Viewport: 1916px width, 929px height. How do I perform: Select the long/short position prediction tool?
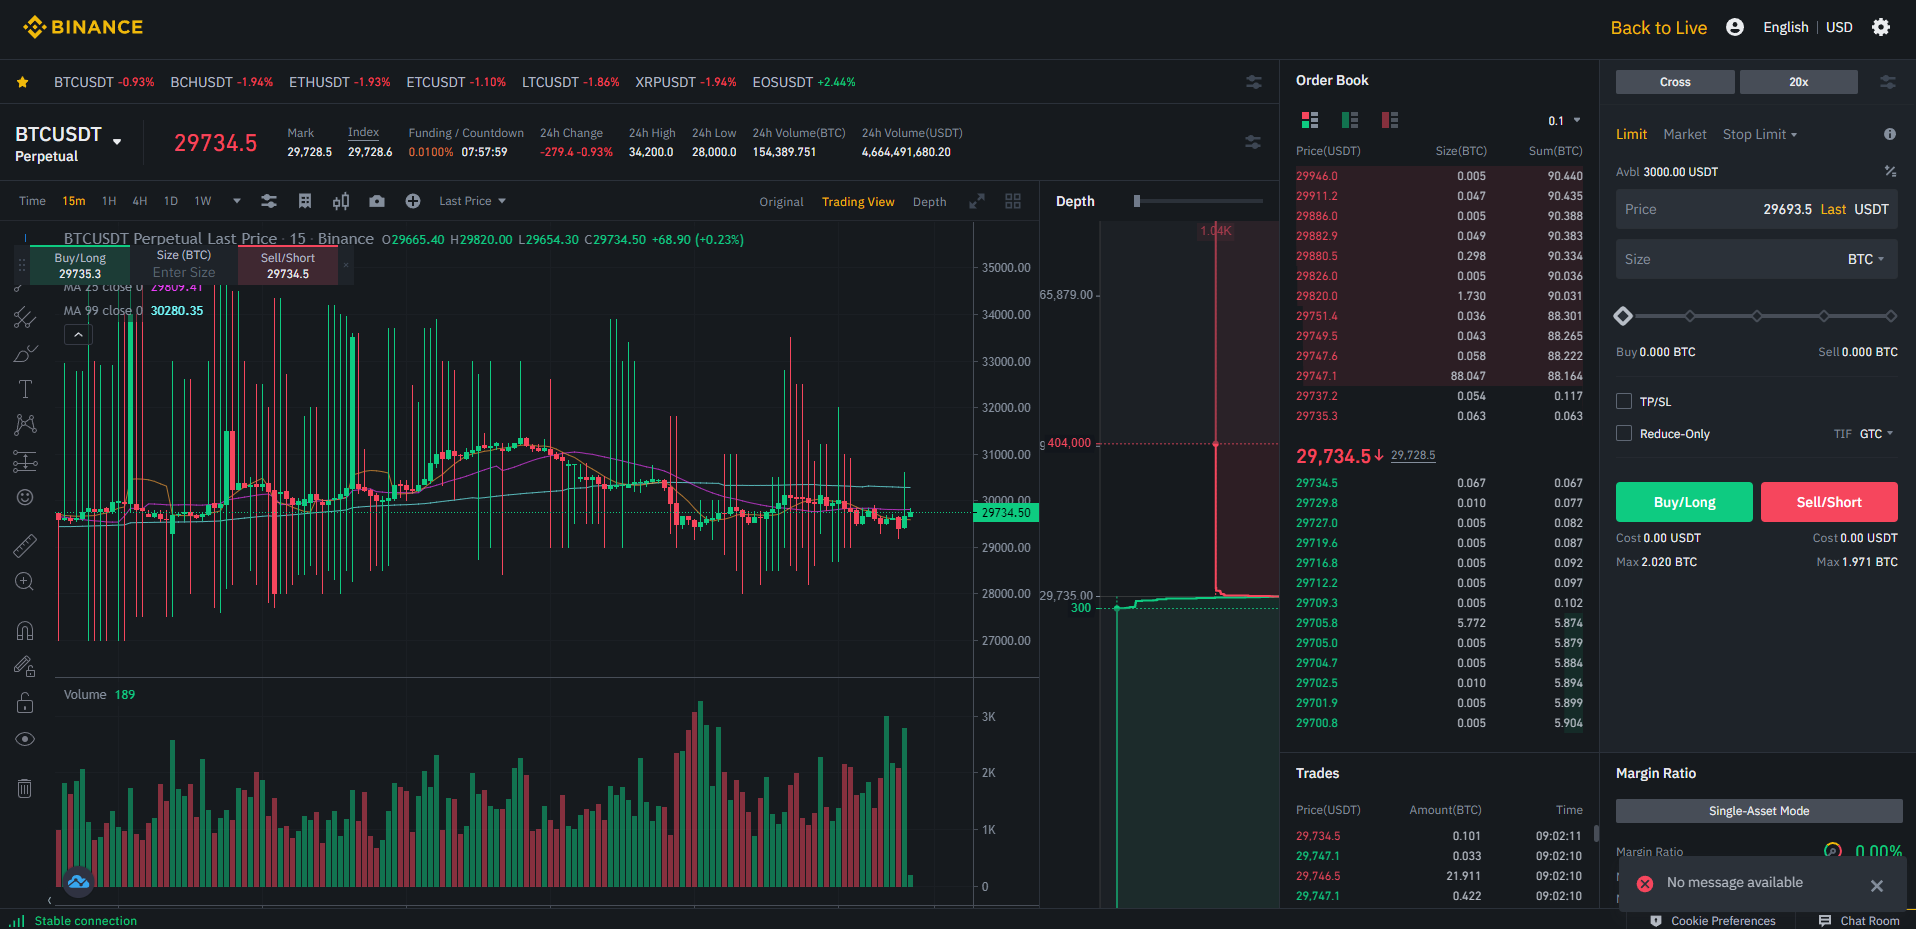(x=25, y=461)
